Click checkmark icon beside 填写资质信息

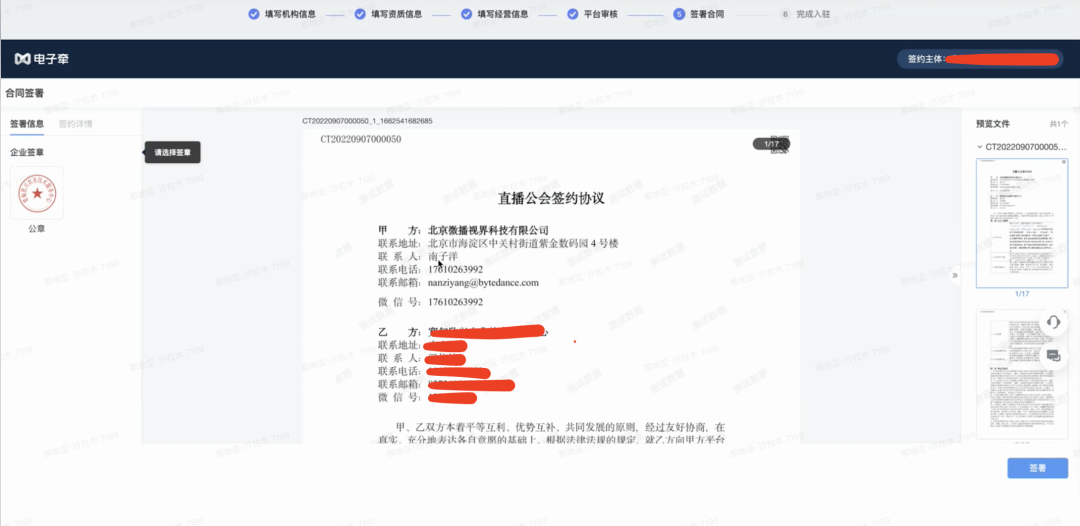(360, 14)
